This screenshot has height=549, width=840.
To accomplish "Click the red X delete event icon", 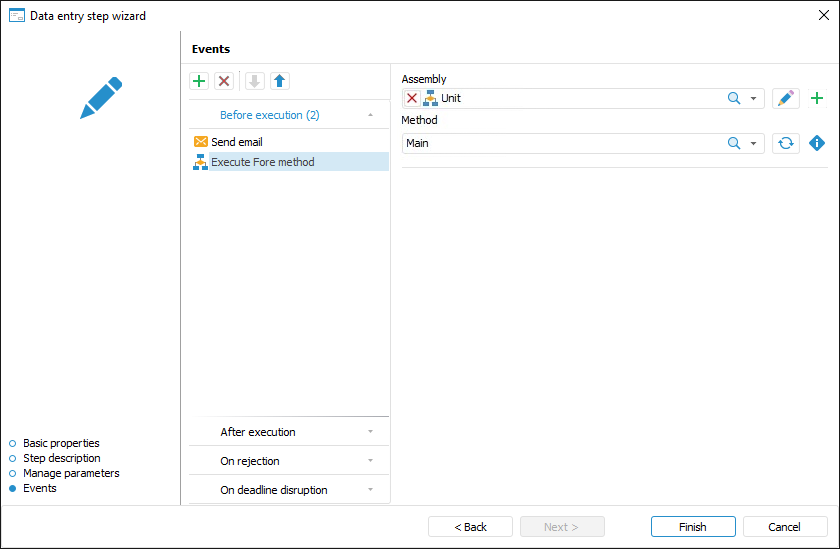I will point(224,81).
